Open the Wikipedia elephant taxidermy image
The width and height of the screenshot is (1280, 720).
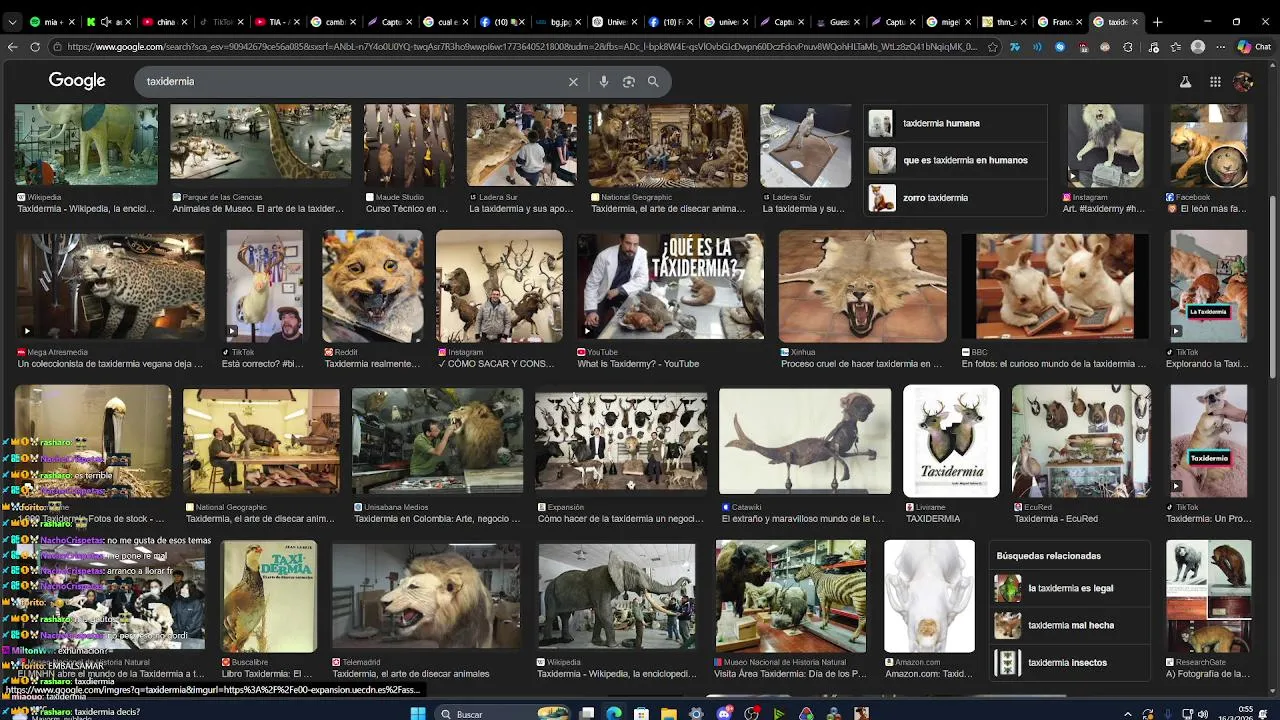click(617, 596)
